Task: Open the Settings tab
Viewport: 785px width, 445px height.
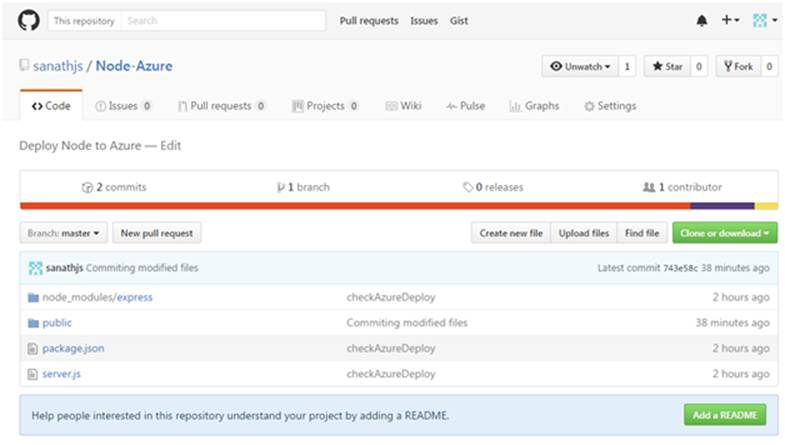Action: point(610,106)
